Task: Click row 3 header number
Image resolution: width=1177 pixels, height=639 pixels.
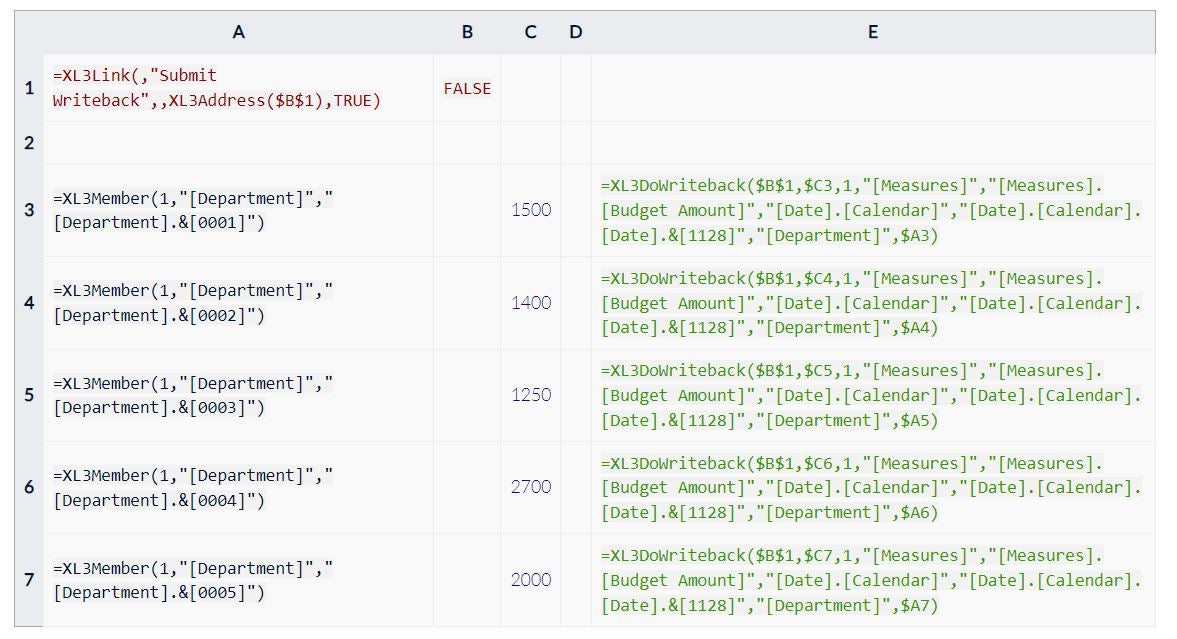Action: (29, 210)
